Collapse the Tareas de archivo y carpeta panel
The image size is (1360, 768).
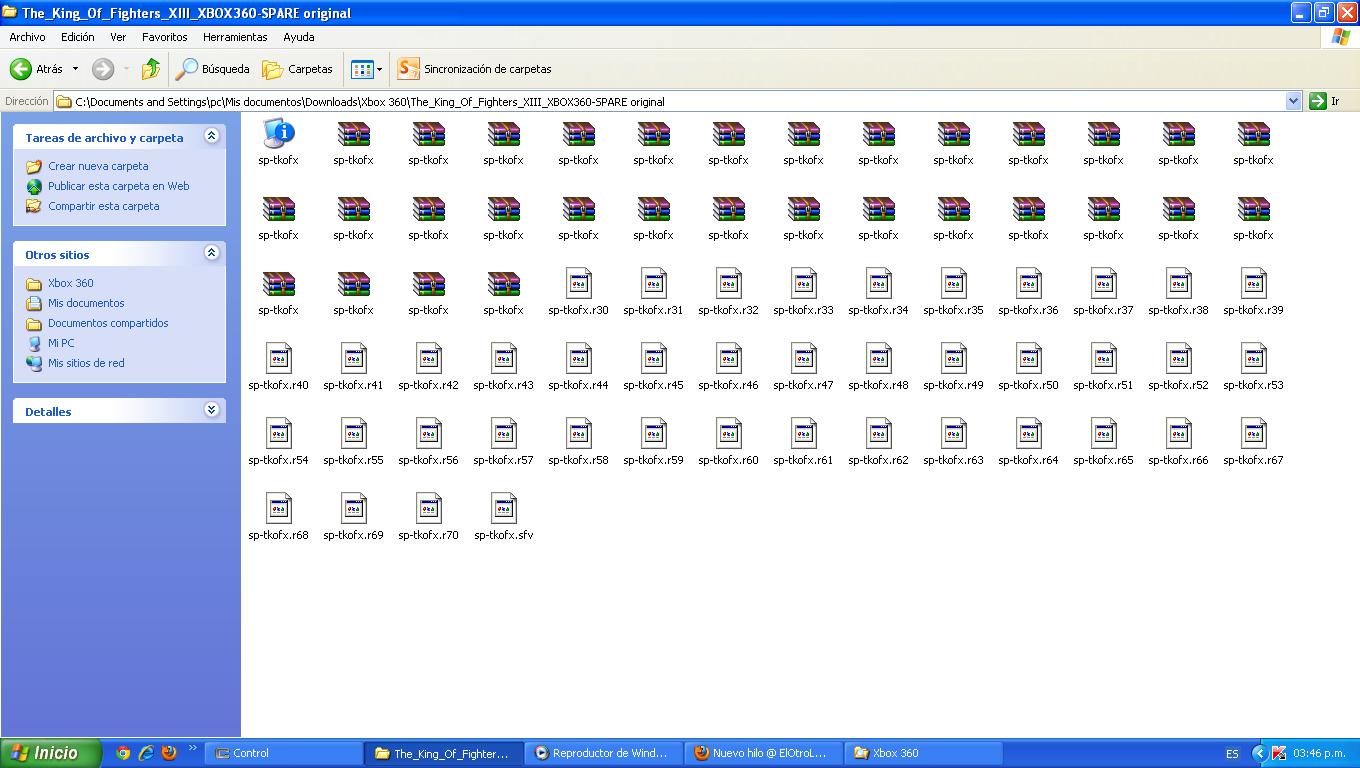click(211, 136)
